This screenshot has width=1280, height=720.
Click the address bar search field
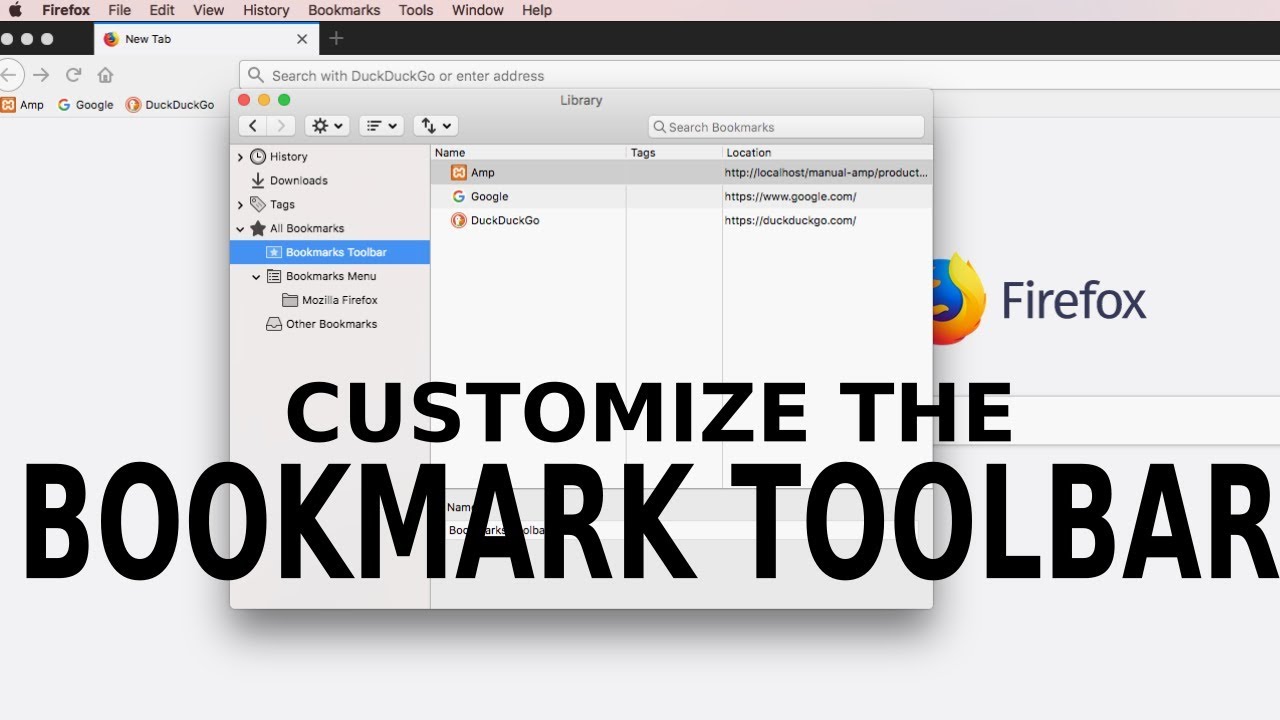click(x=760, y=75)
